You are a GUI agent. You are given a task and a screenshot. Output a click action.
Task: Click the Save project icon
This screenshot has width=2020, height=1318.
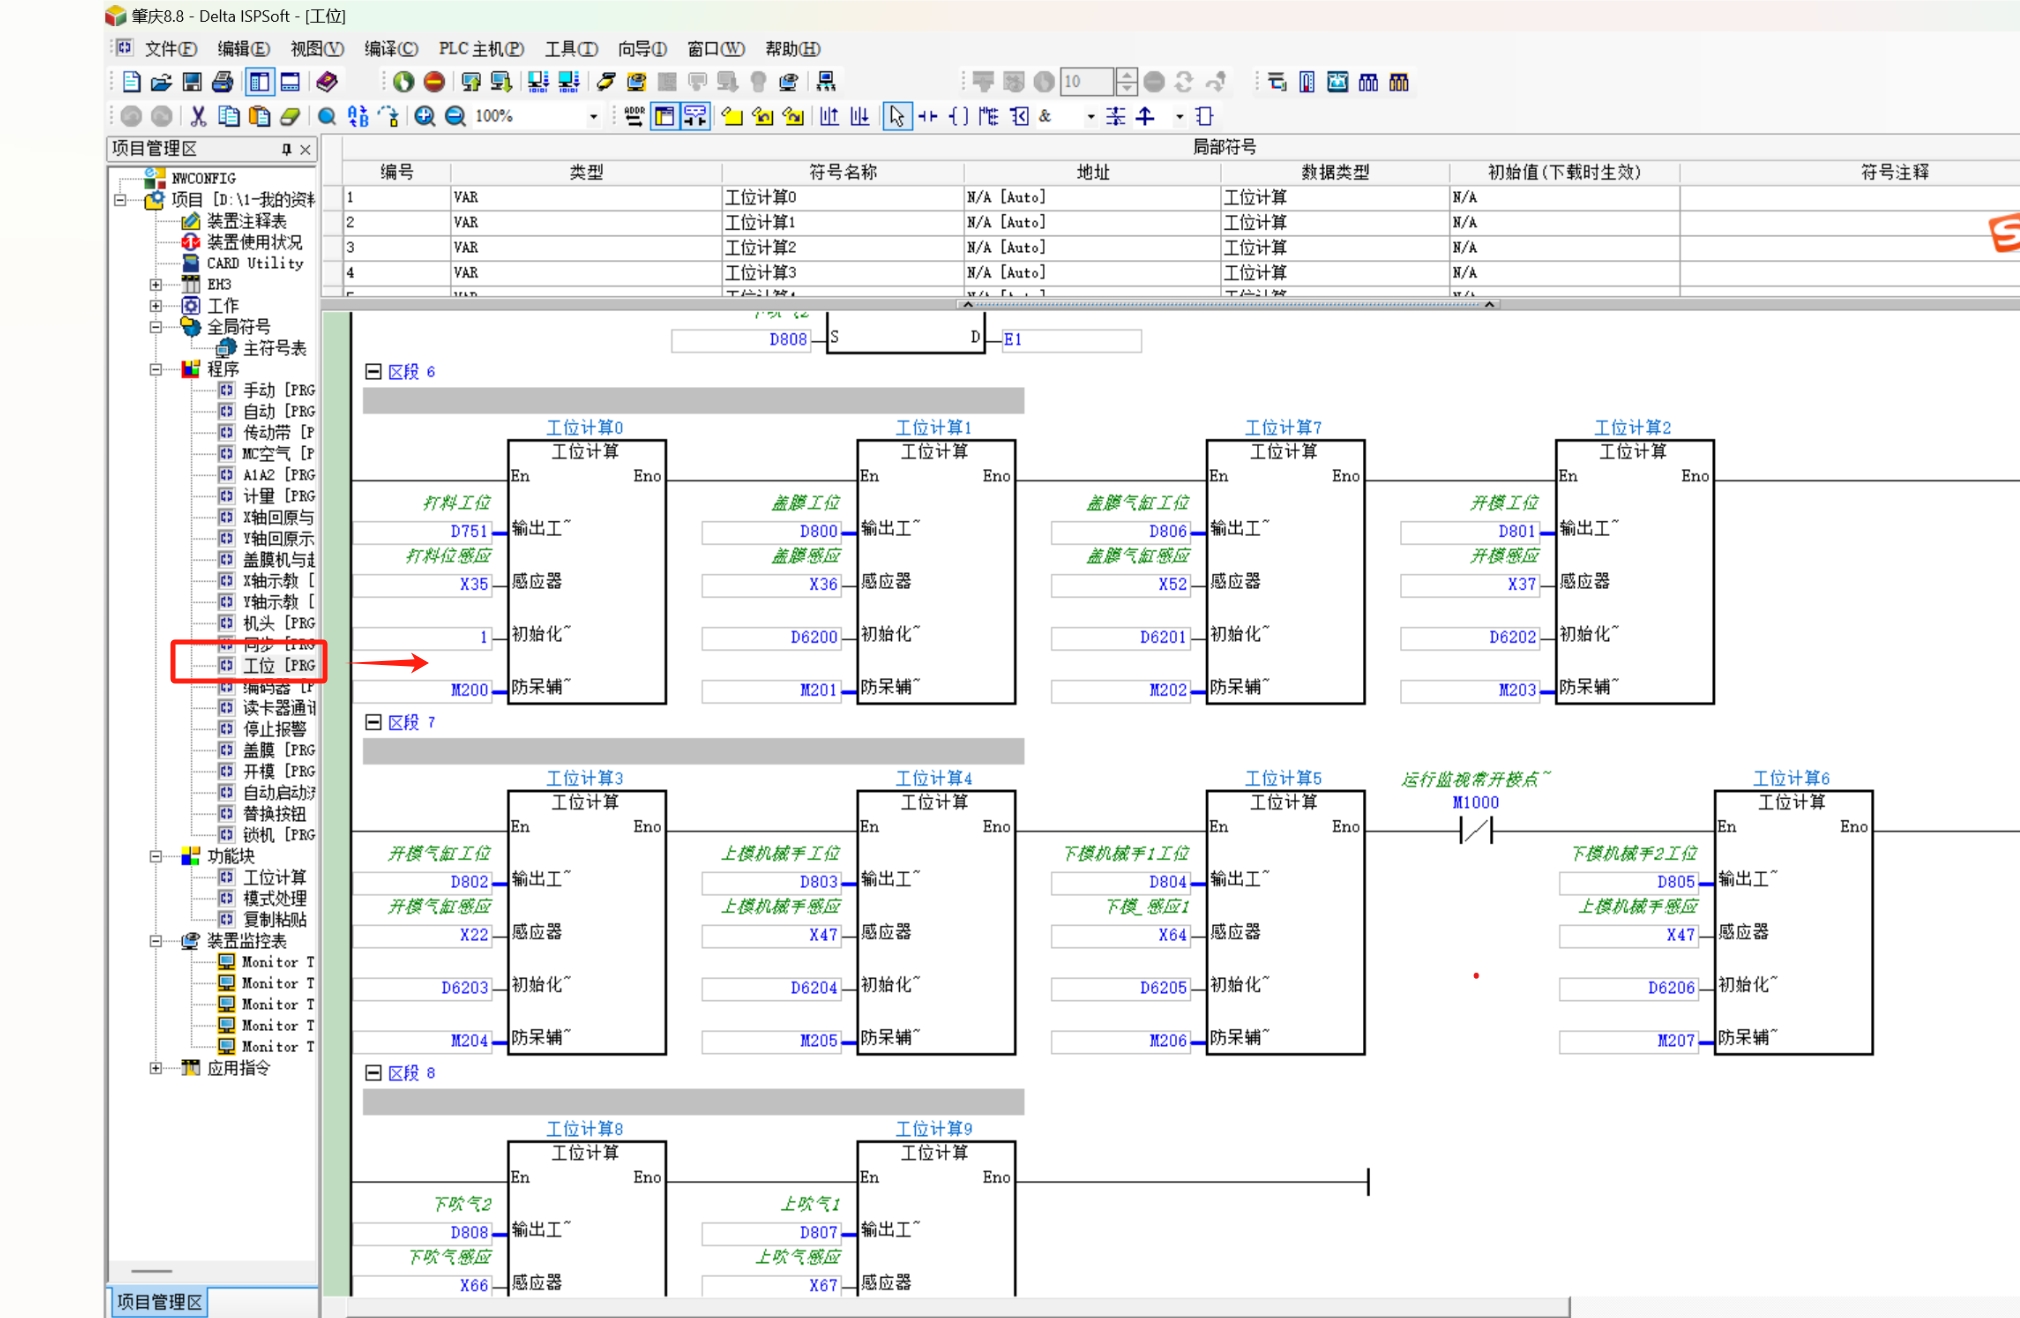click(192, 82)
